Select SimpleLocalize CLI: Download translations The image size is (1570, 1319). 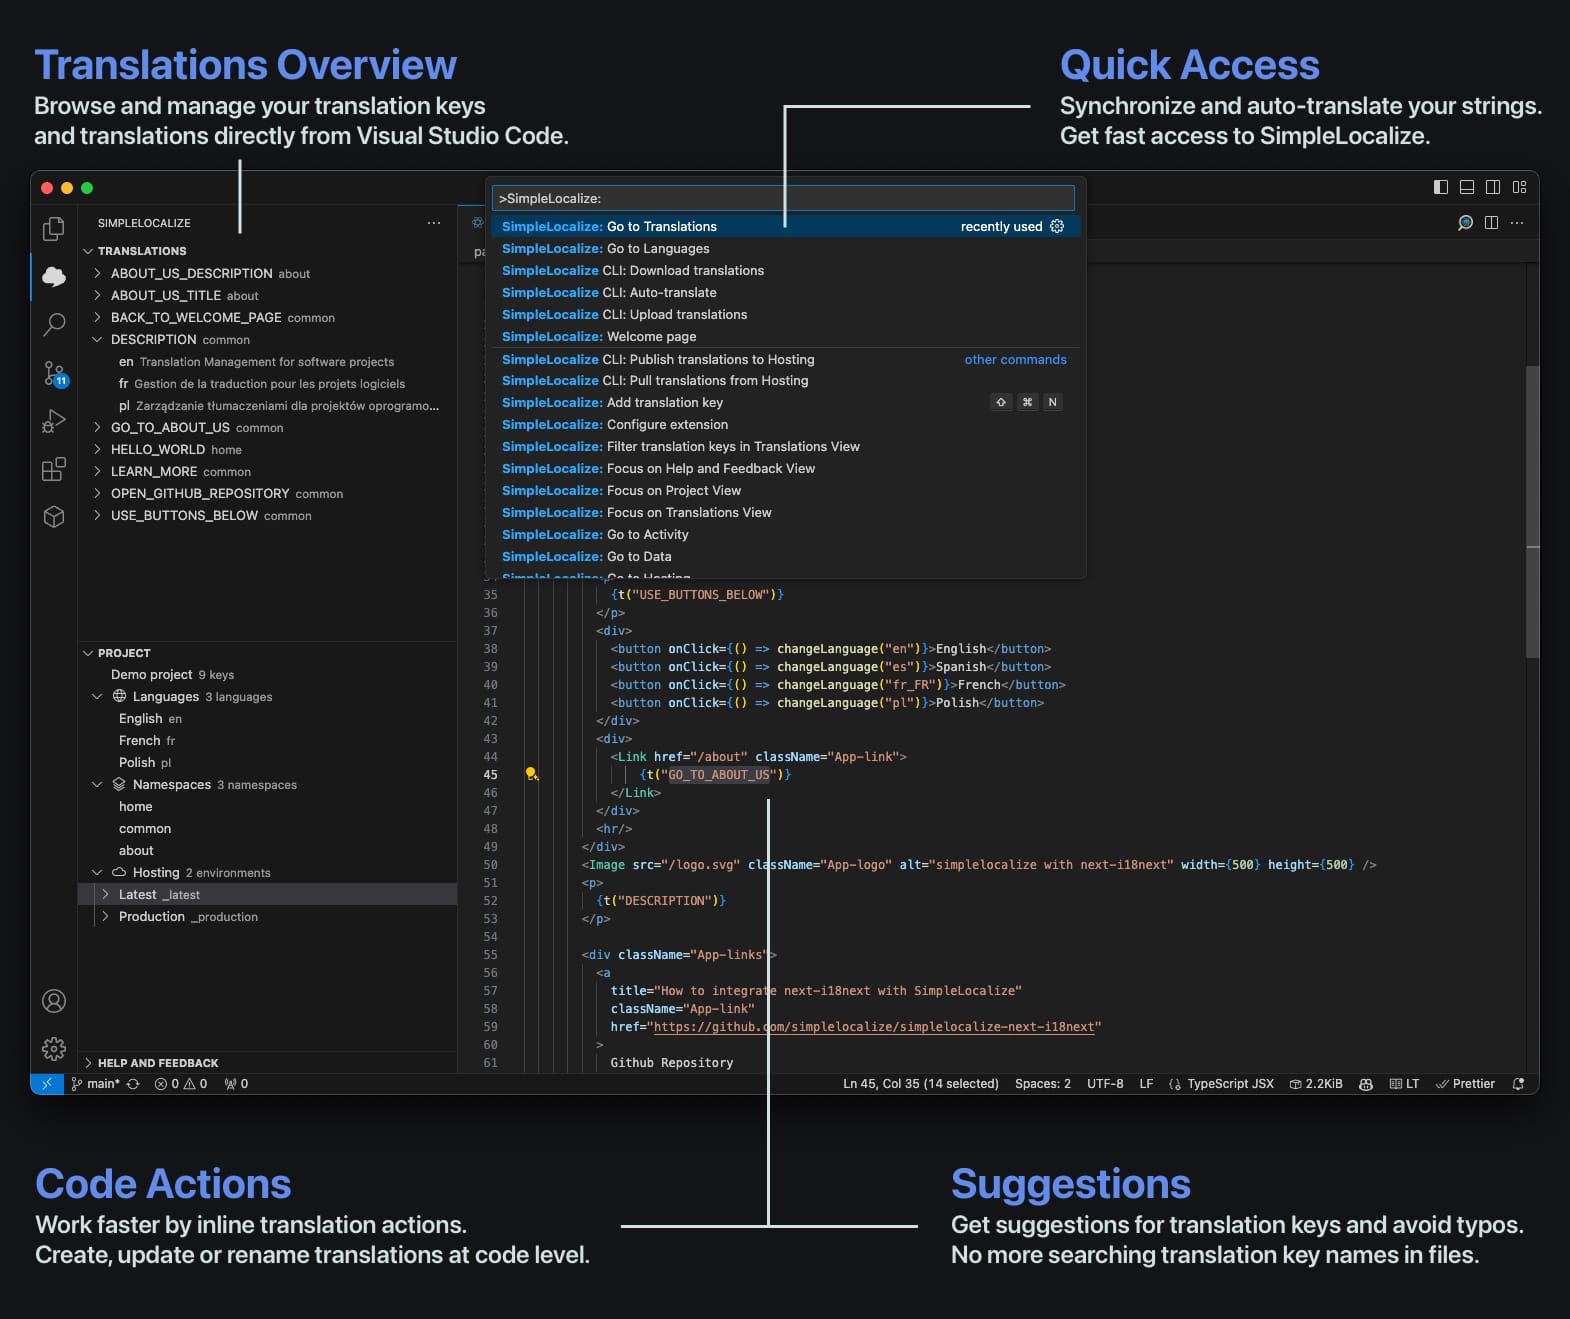(785, 271)
